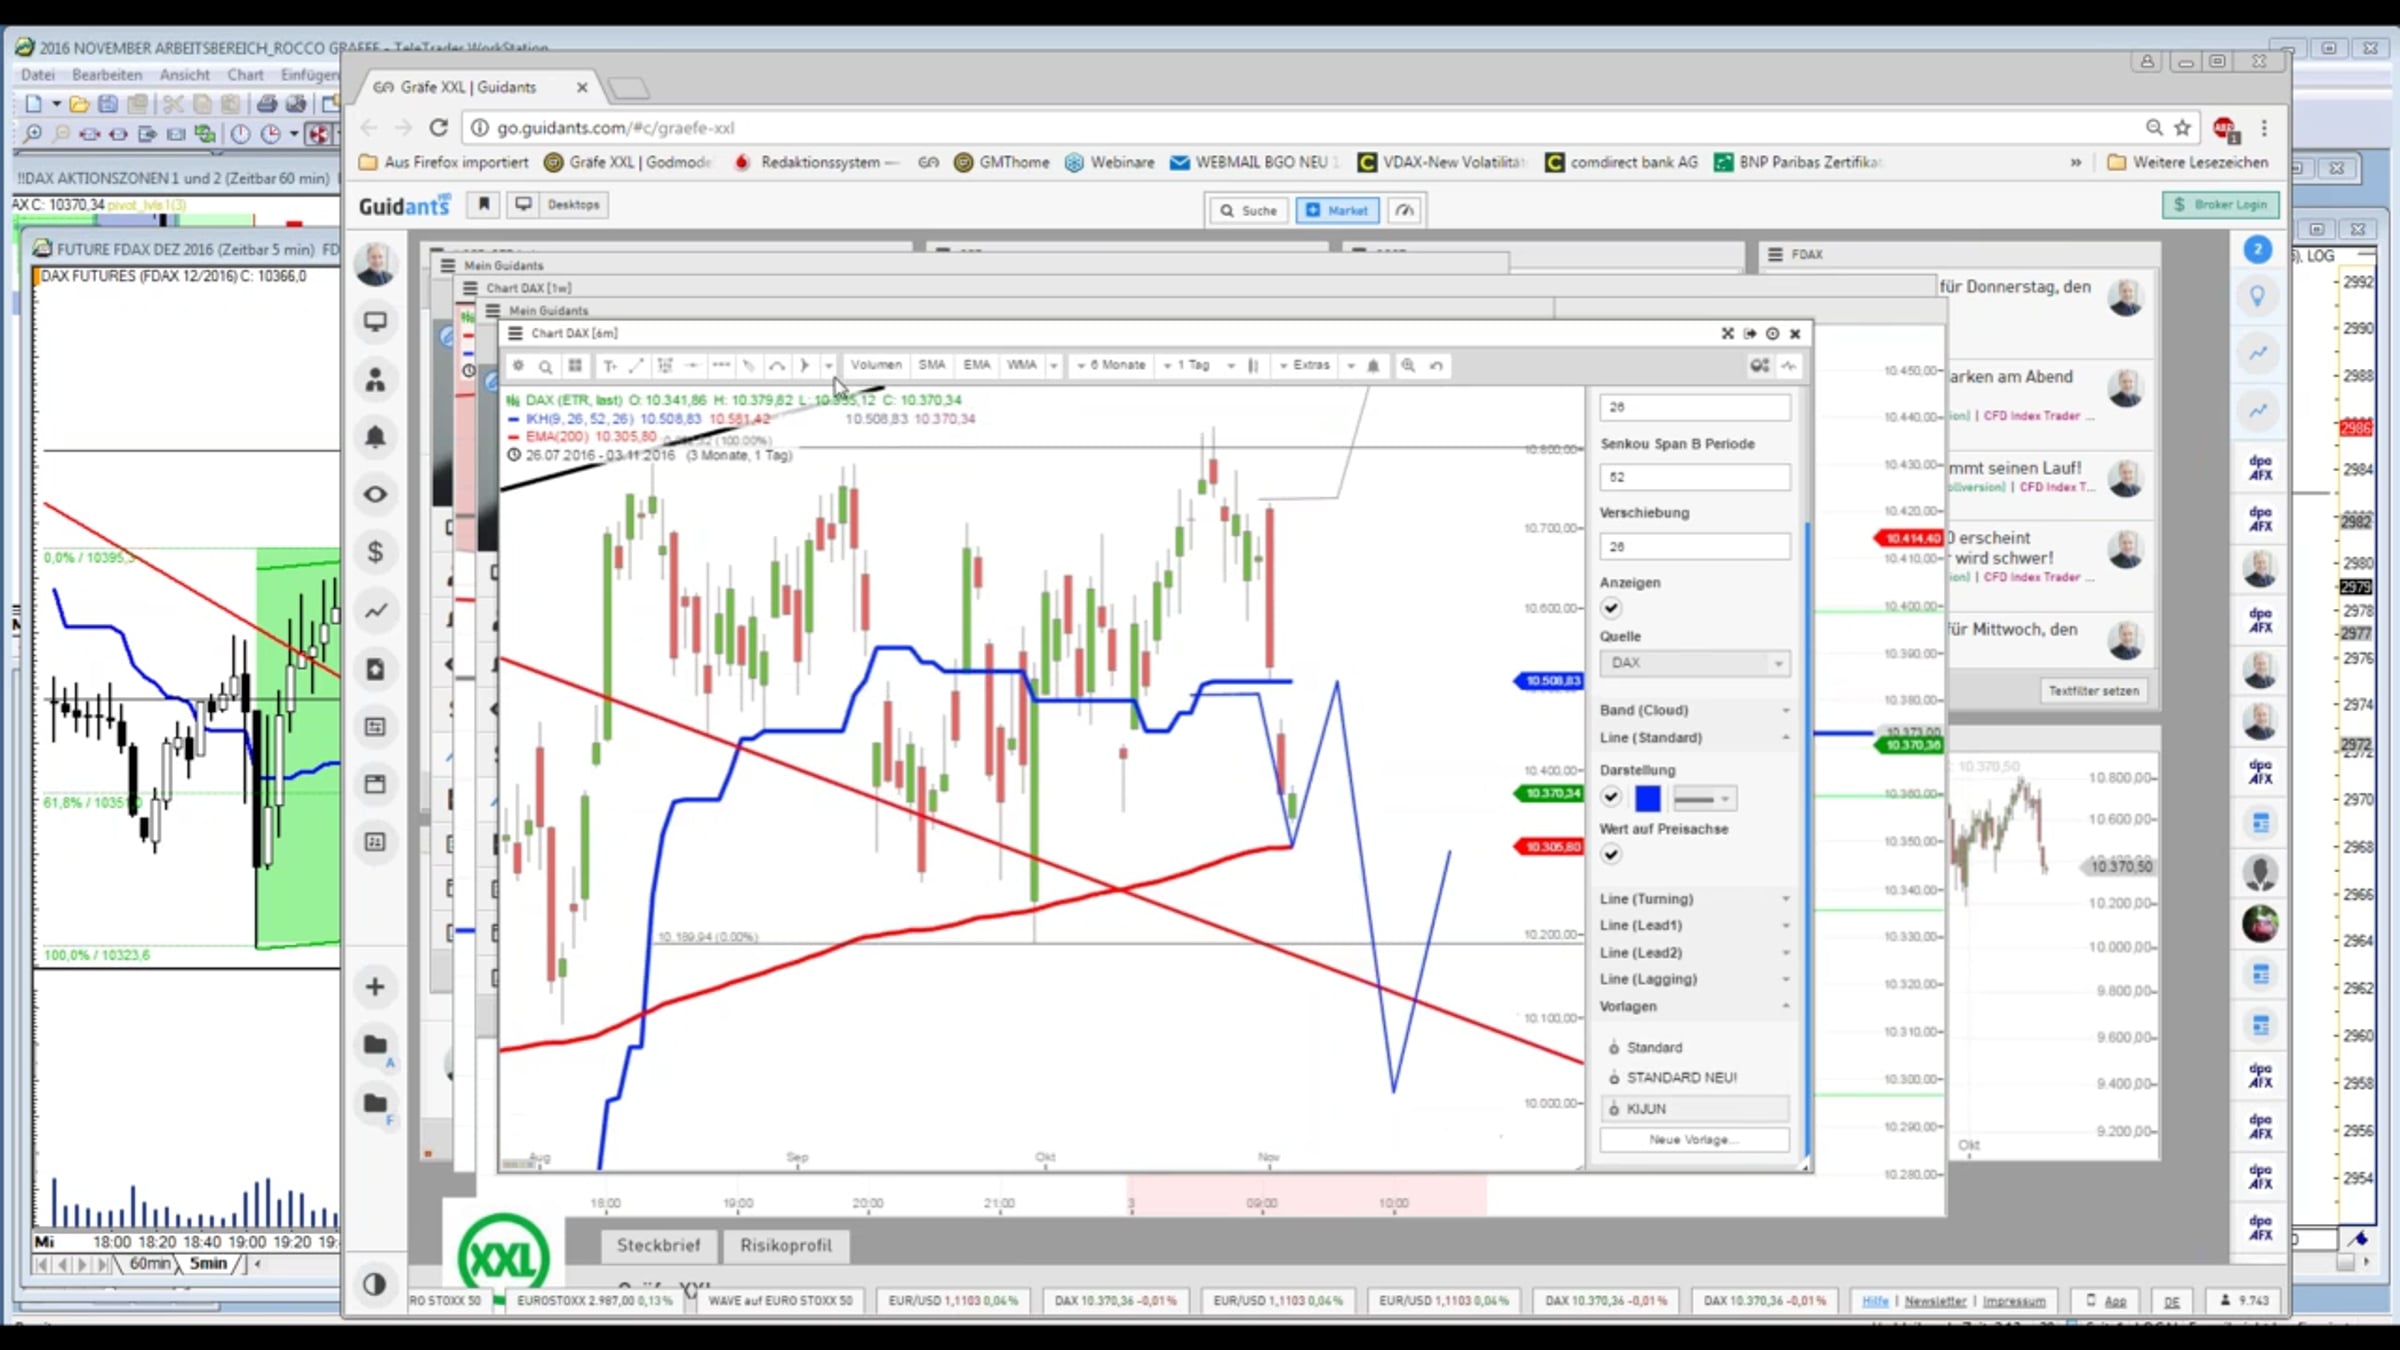
Task: Open indicator settings icon in chart toolbar
Action: tap(1759, 366)
